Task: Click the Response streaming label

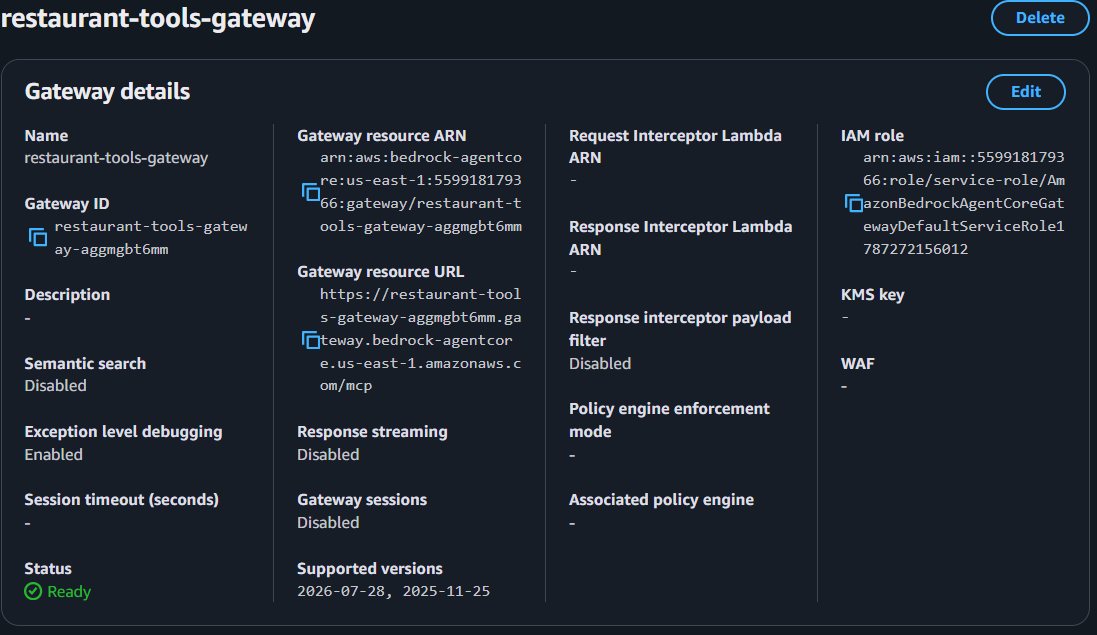Action: (372, 431)
